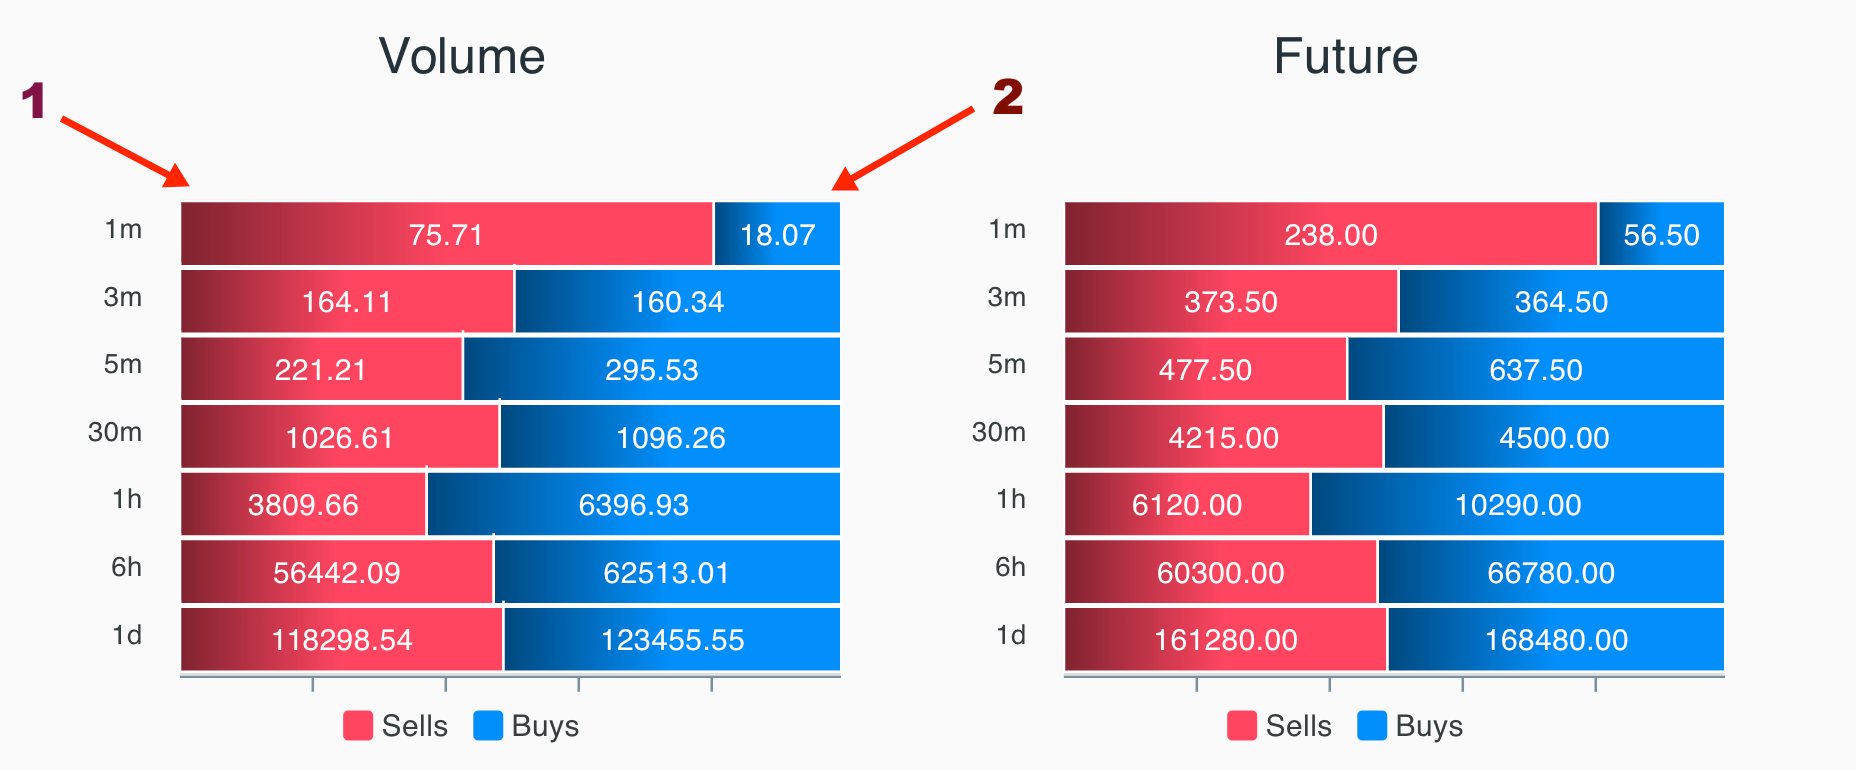This screenshot has height=770, width=1856.
Task: Toggle the Buys legend label in the Future chart
Action: (1429, 726)
